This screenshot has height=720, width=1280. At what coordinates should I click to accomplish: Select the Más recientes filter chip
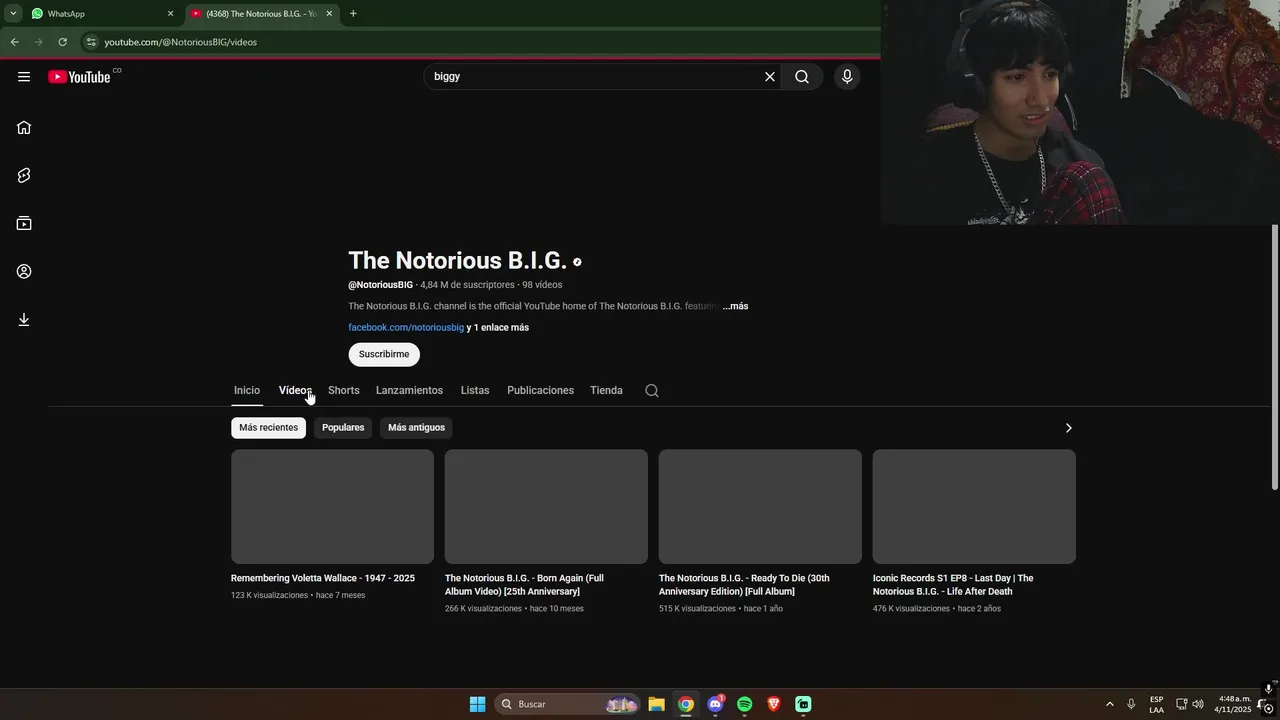click(x=268, y=428)
